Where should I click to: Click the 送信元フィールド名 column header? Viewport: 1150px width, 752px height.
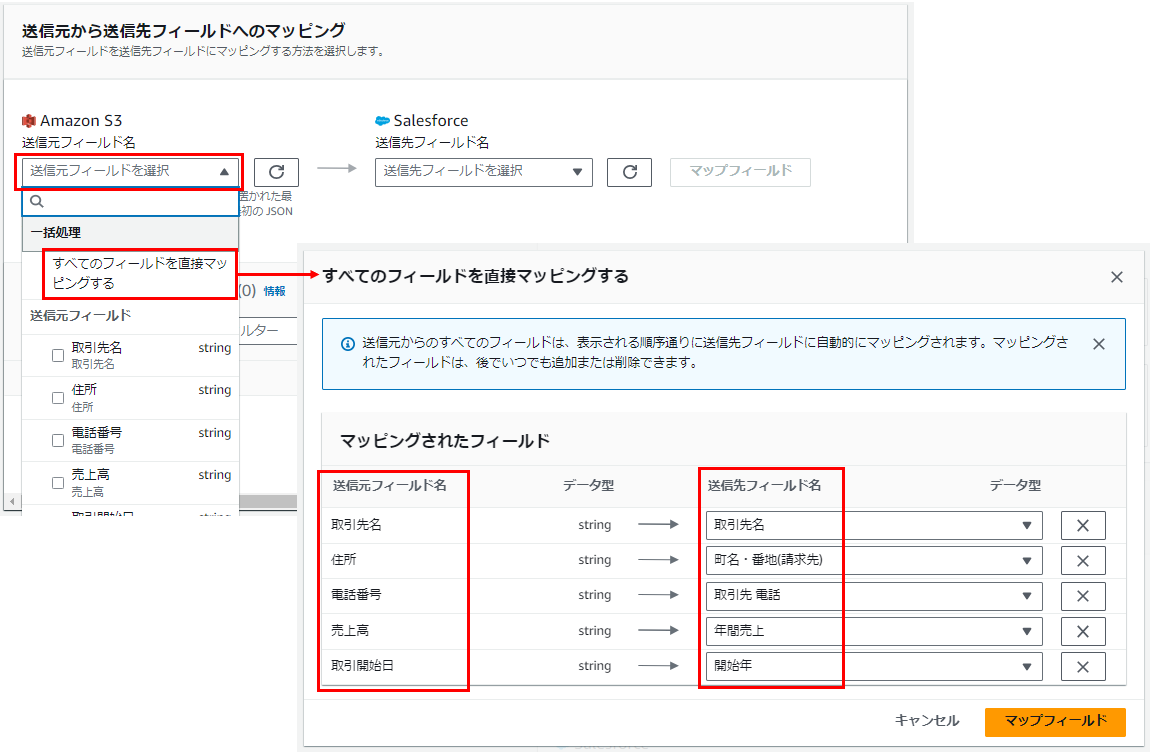click(x=389, y=485)
